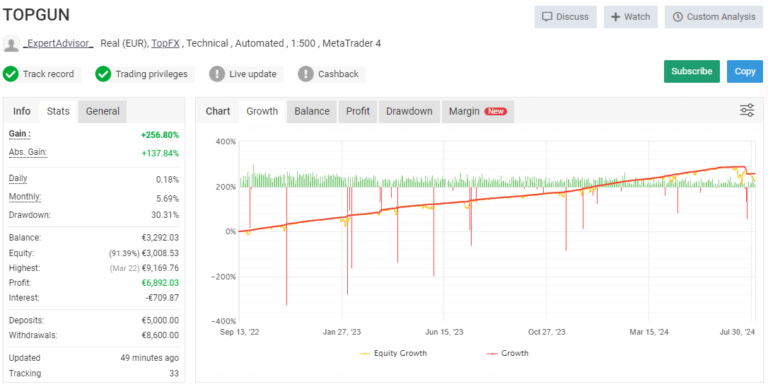Switch to the General tab

point(103,111)
